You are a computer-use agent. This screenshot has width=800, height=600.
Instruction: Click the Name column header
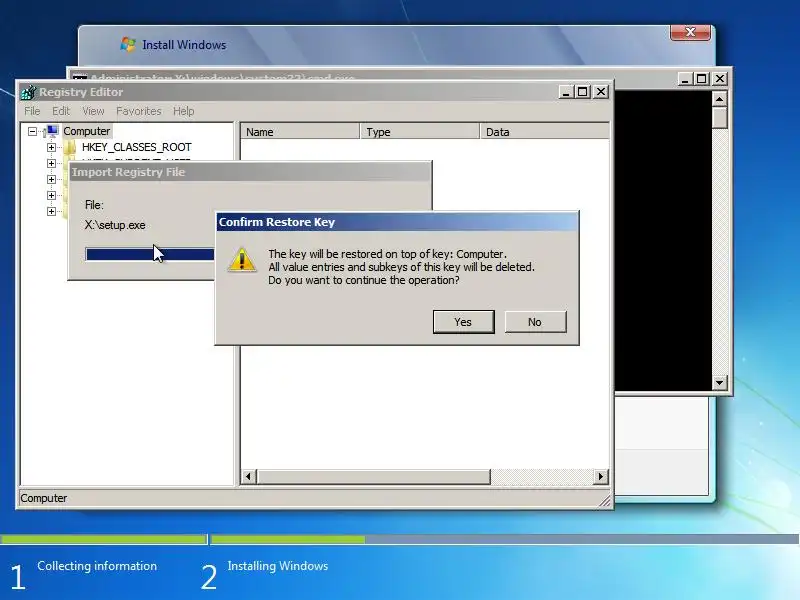(300, 132)
